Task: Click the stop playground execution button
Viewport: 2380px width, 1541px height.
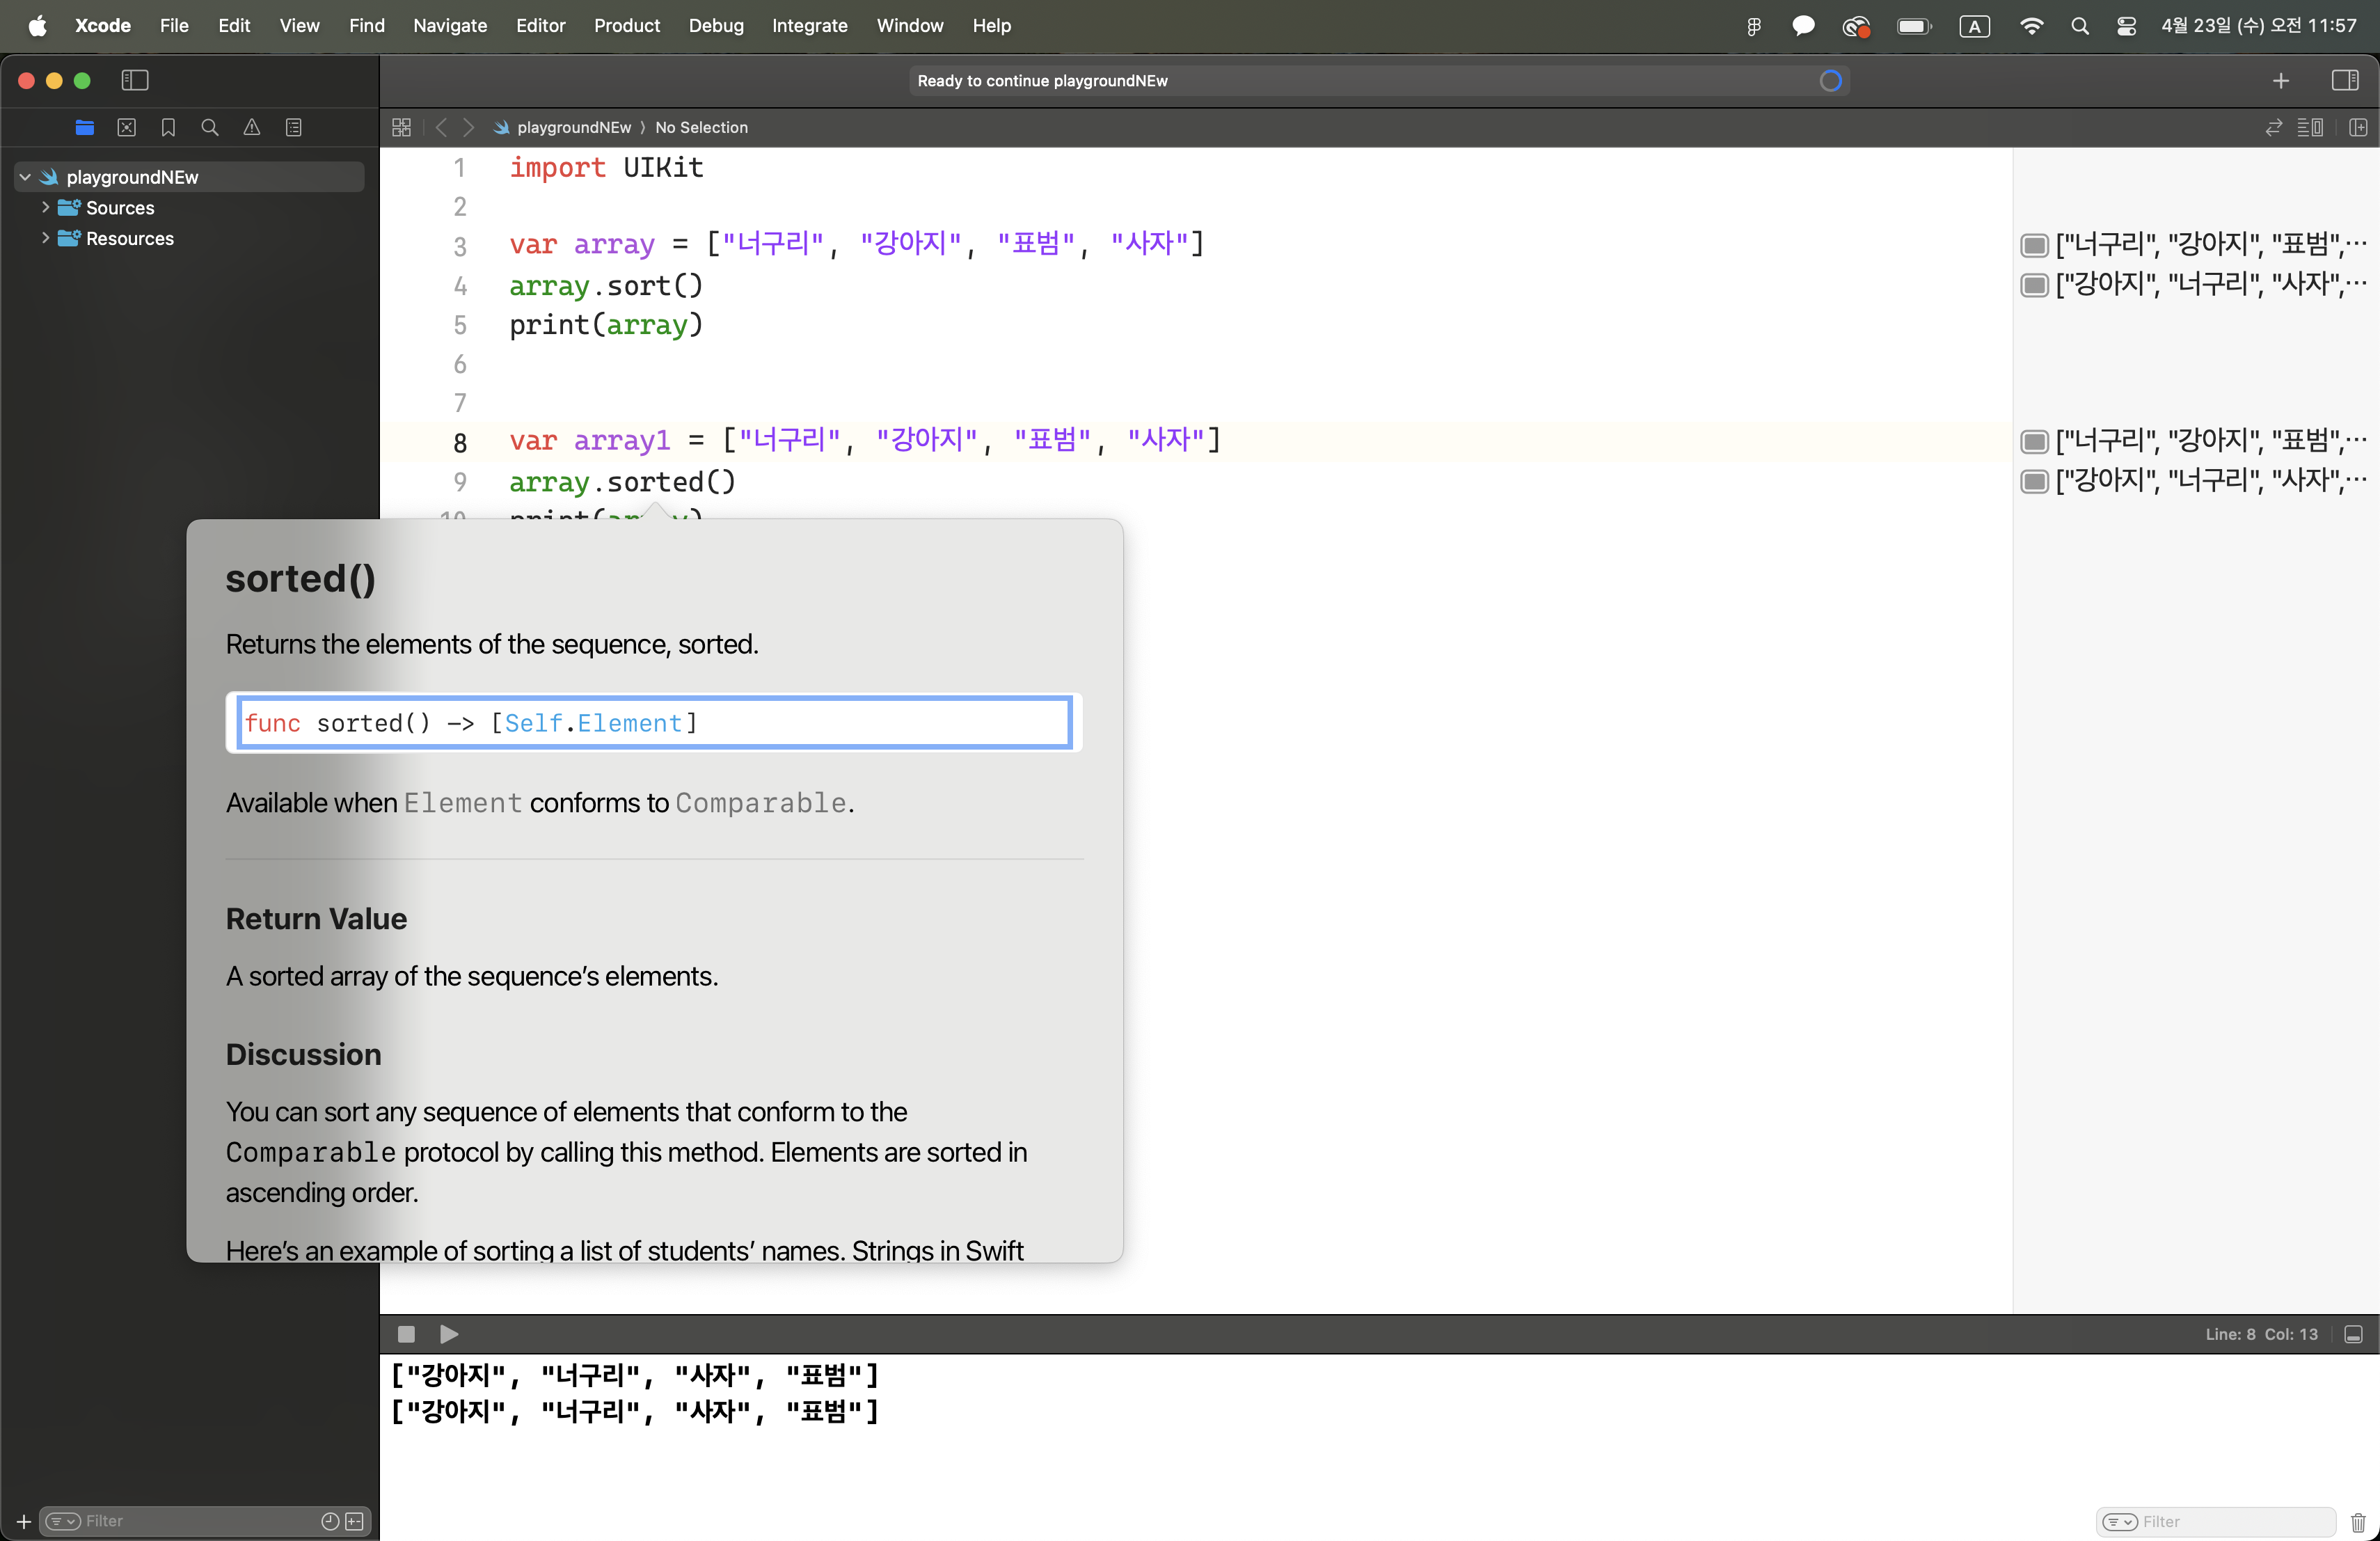Action: [x=406, y=1334]
